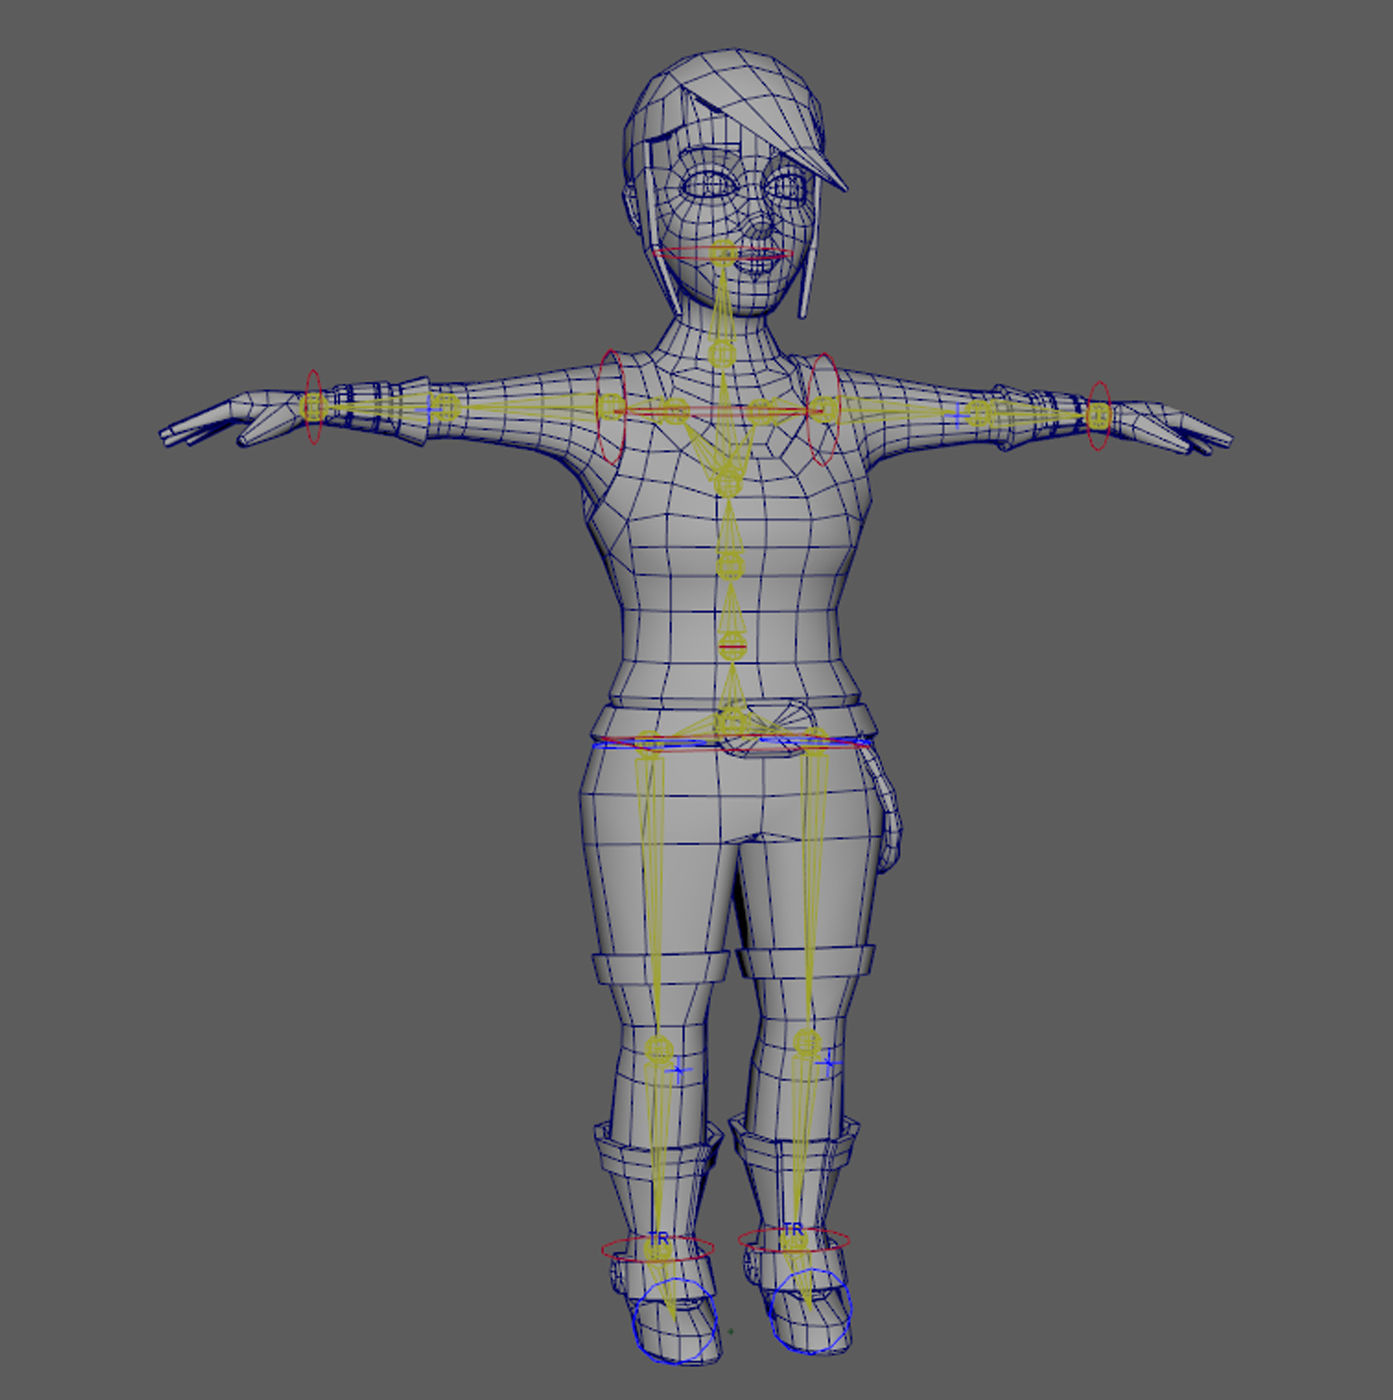Select the neck joint below the chin
This screenshot has height=1400, width=1393.
coord(722,354)
